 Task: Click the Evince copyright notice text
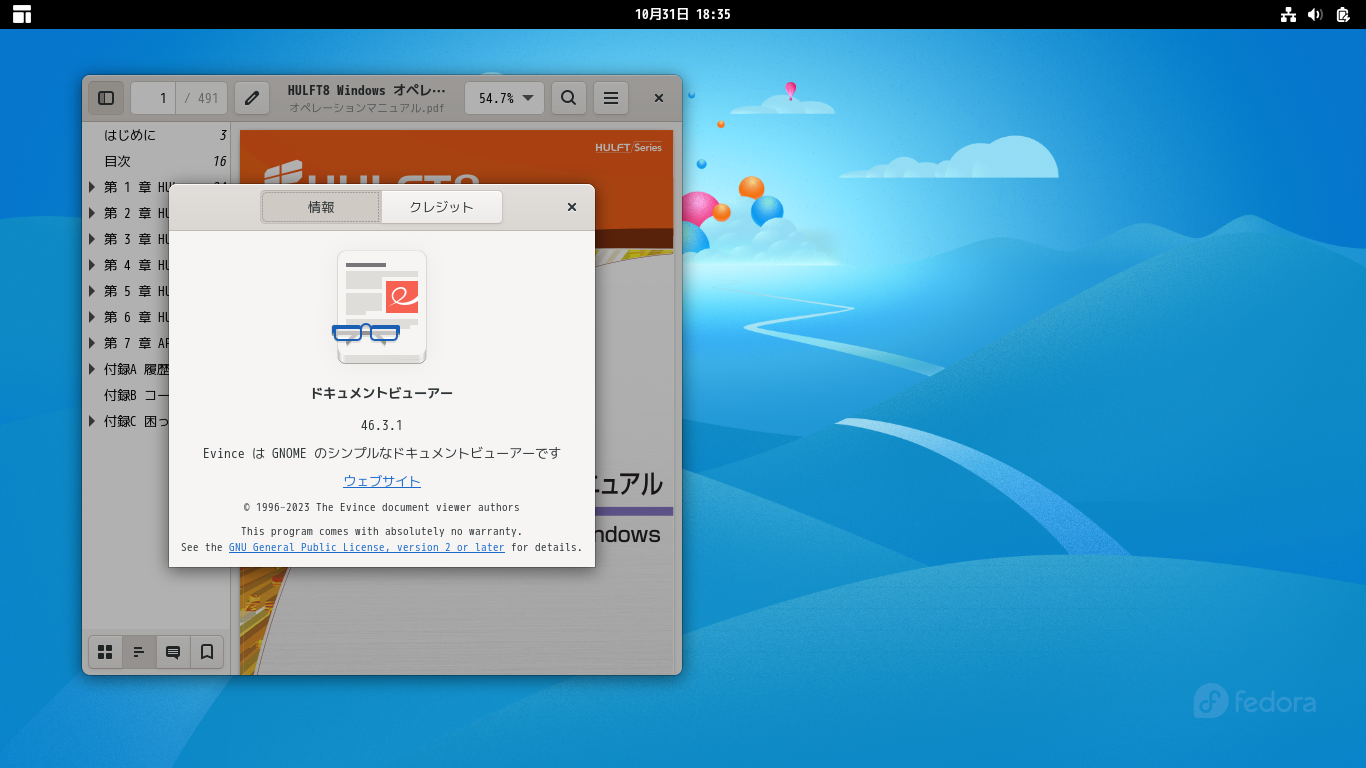[382, 507]
